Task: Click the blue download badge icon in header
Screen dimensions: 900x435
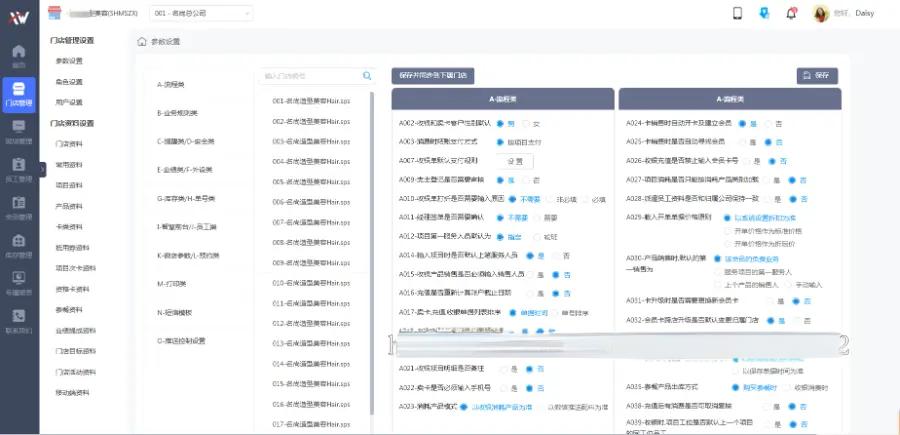Action: pos(764,13)
